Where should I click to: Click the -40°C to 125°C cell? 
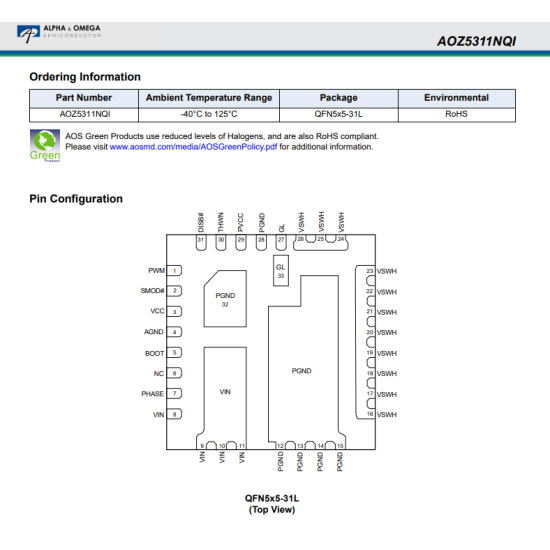tap(209, 114)
